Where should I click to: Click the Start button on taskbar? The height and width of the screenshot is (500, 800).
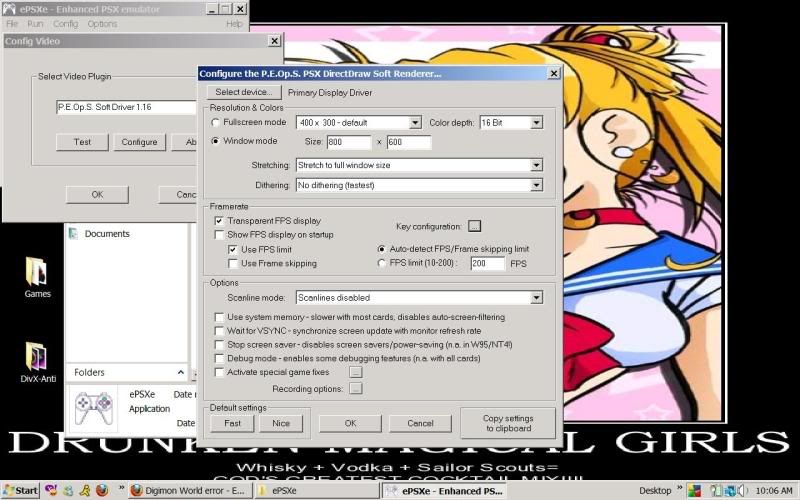pos(20,490)
